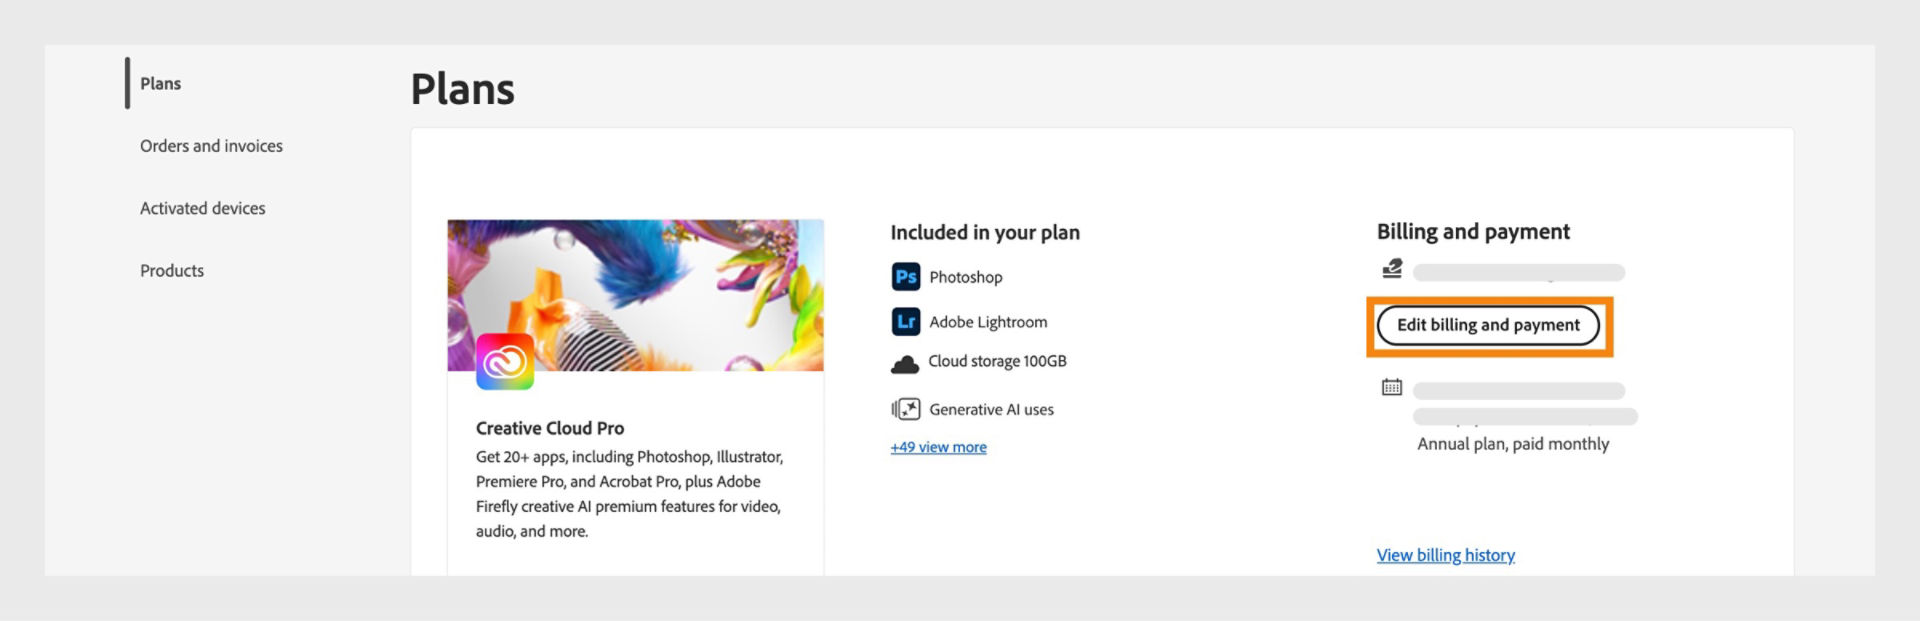Click the cloud storage icon
The width and height of the screenshot is (1920, 621).
coord(905,364)
